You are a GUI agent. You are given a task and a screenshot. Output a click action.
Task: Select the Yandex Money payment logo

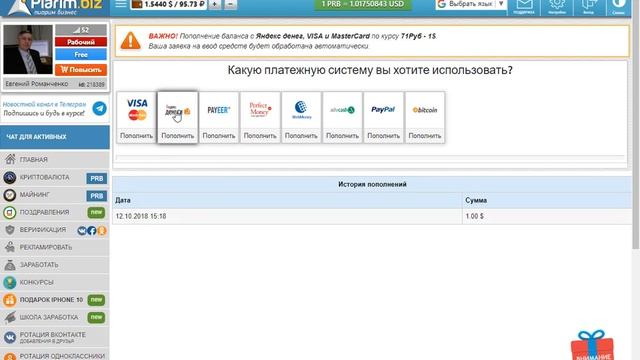point(178,111)
